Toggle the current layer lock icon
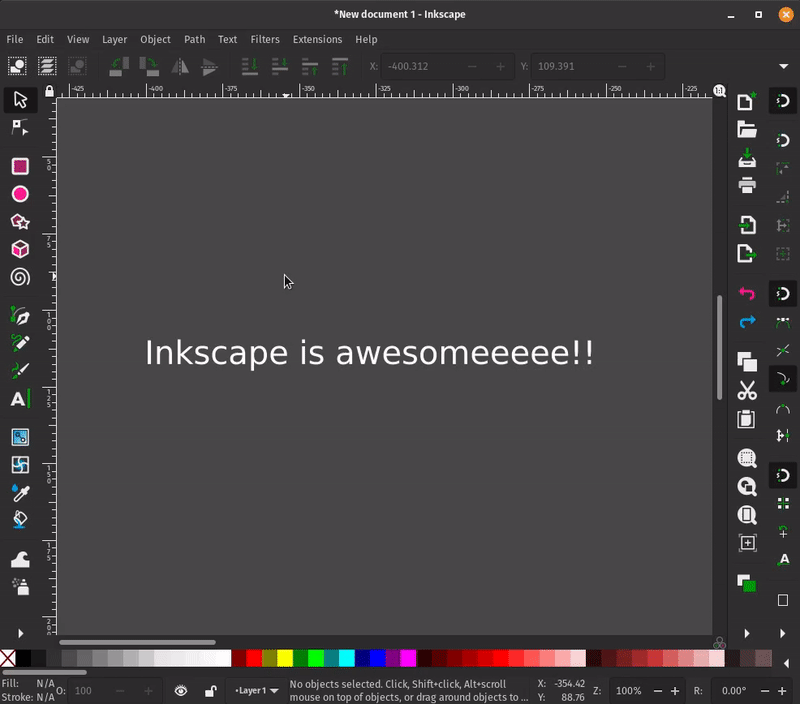 point(210,690)
